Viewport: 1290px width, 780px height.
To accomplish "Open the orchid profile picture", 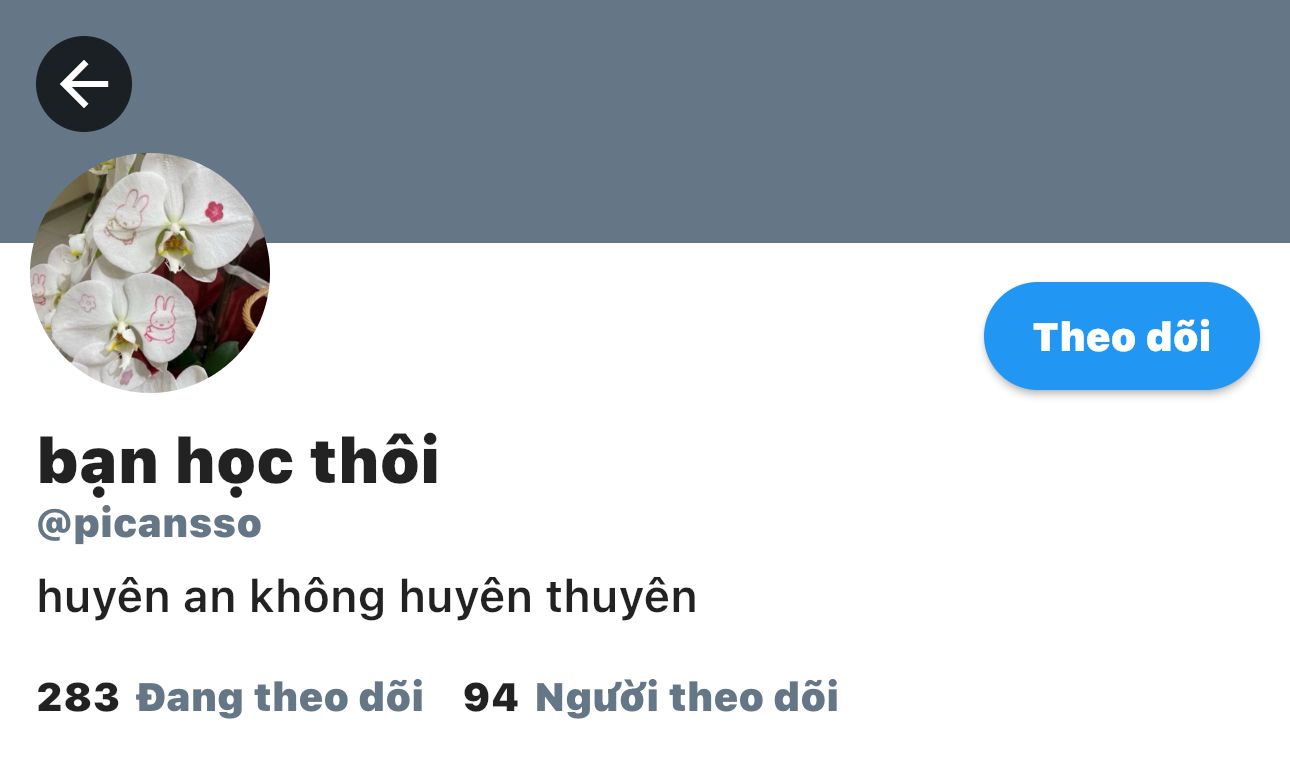I will (150, 273).
